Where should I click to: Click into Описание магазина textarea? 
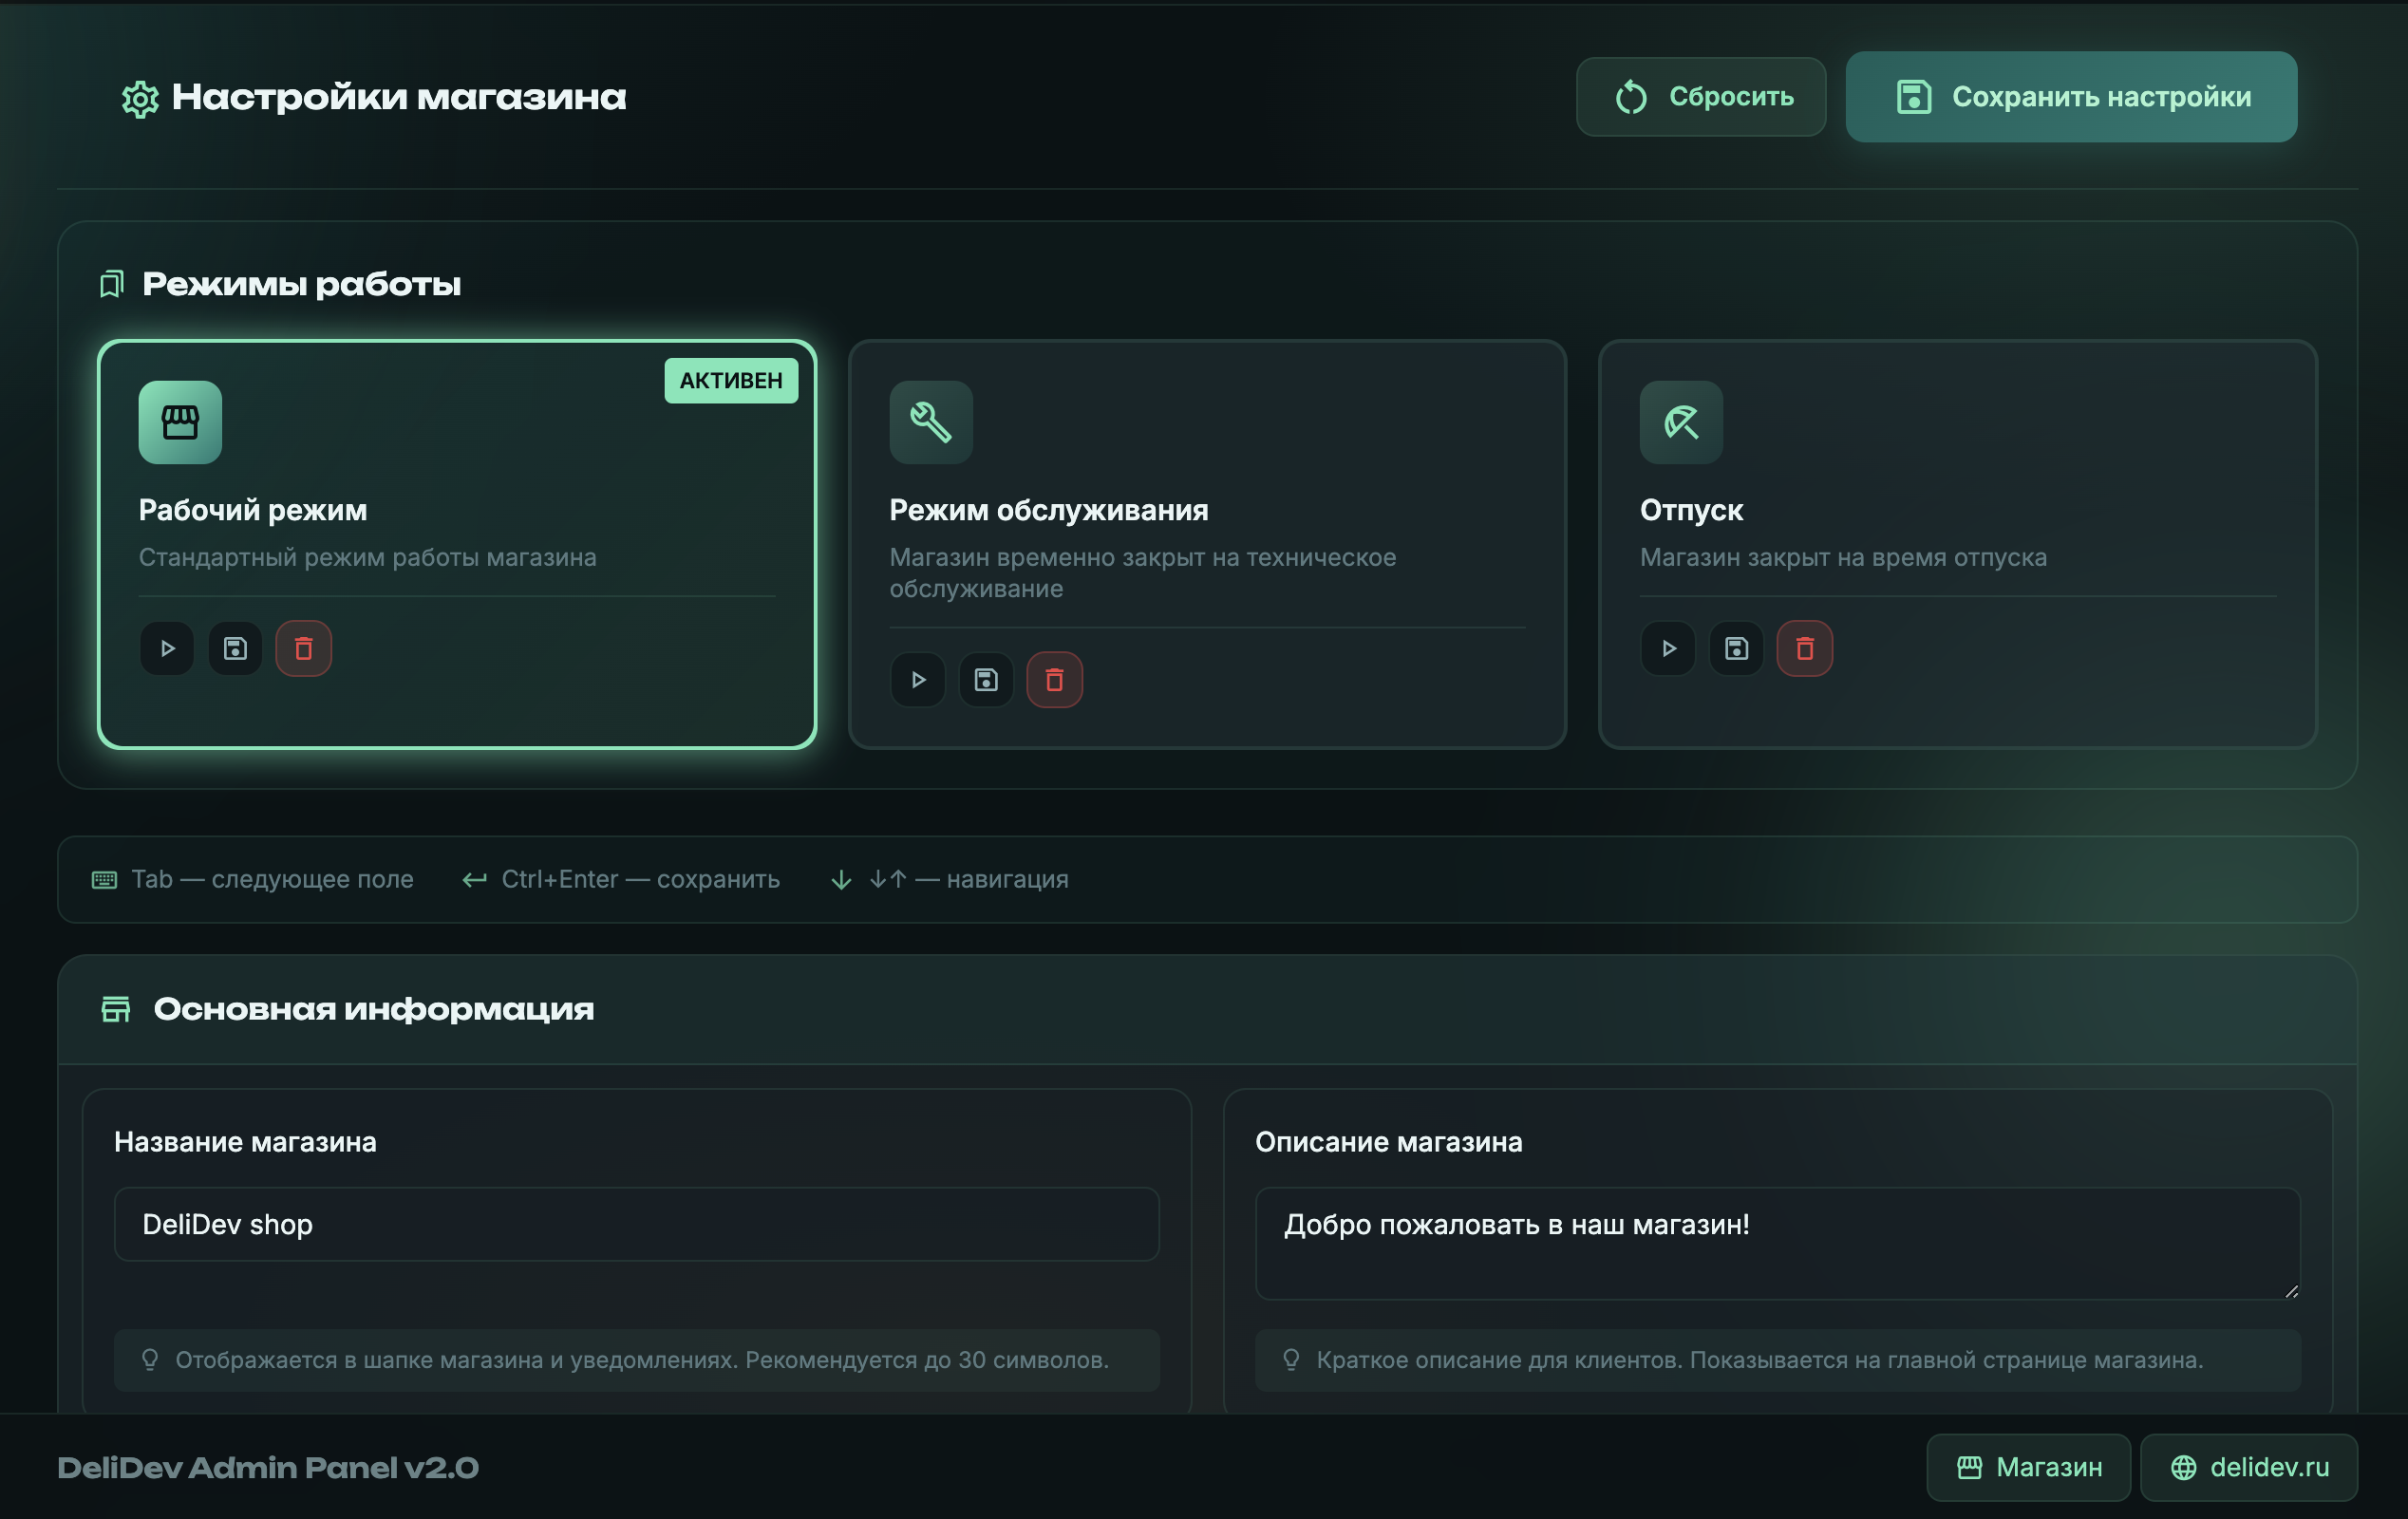(1777, 1243)
